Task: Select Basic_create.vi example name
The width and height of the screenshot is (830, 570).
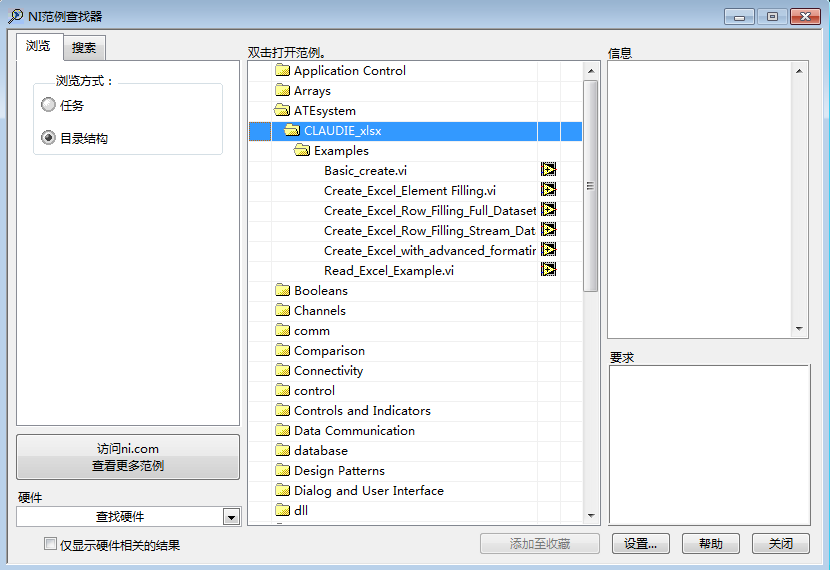Action: point(365,171)
